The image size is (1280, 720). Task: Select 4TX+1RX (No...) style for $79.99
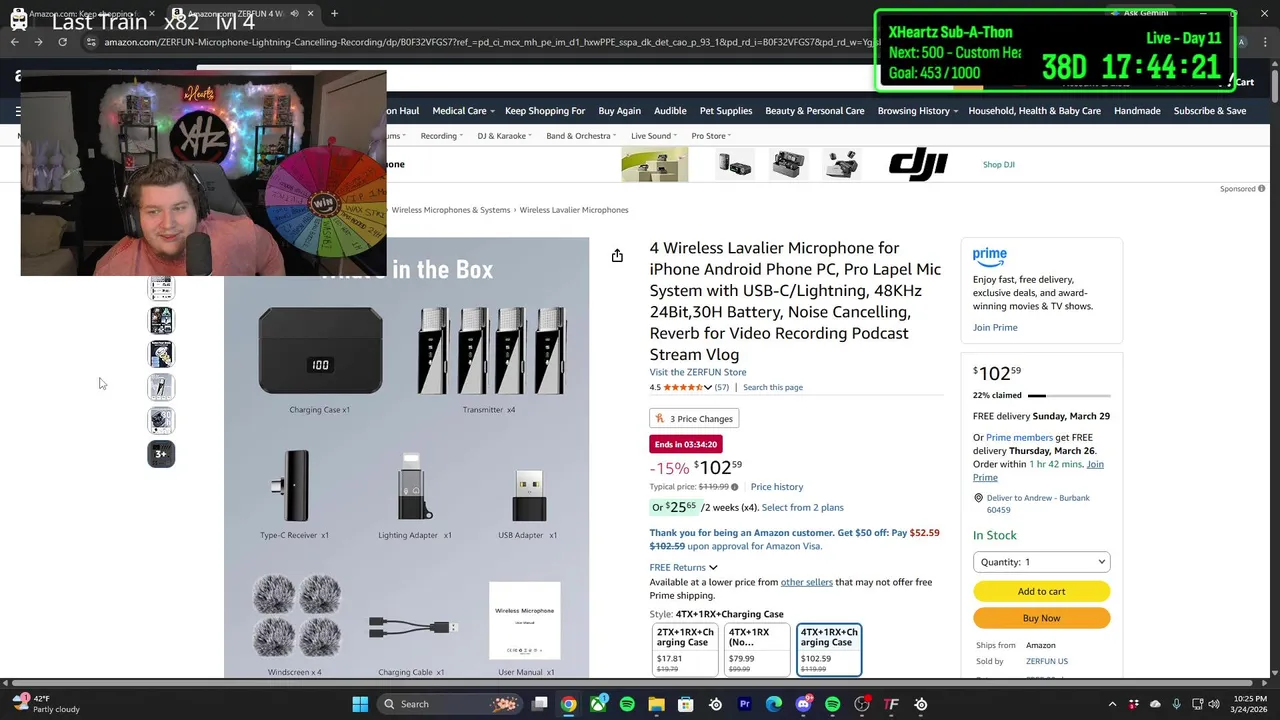[755, 649]
